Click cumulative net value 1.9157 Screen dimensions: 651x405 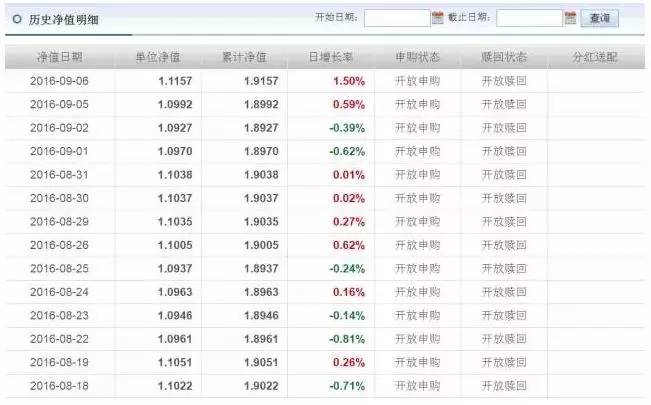tap(261, 81)
